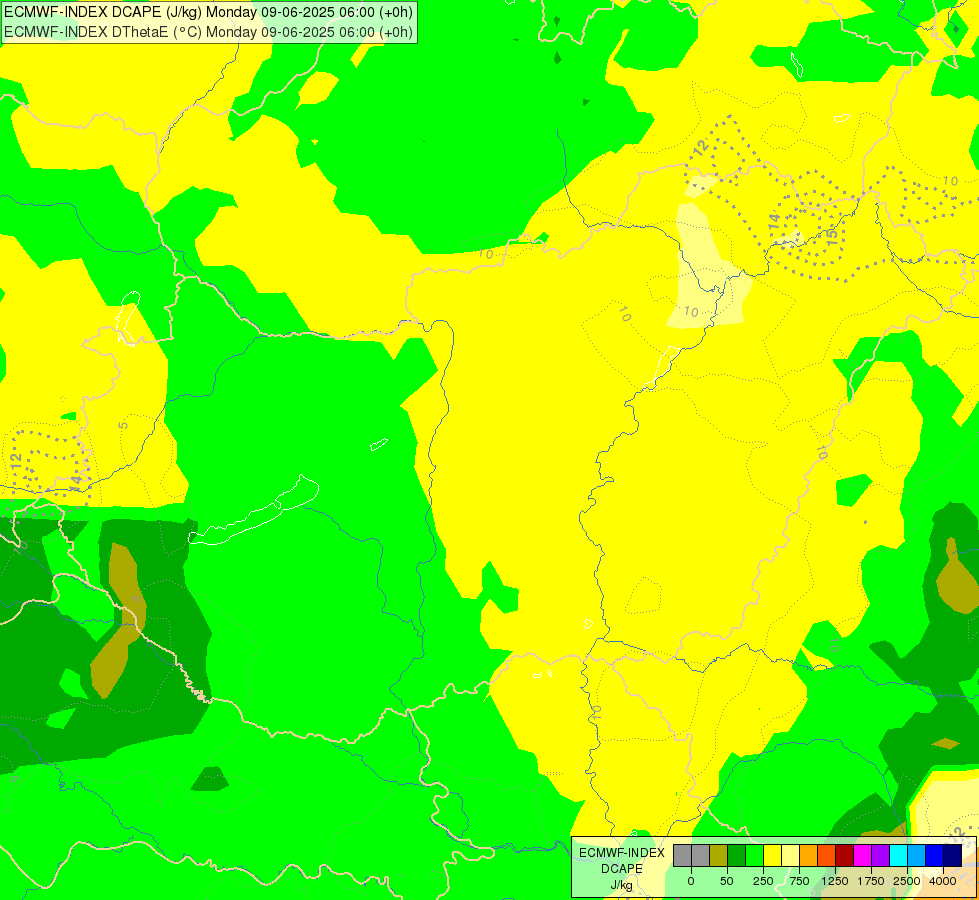979x900 pixels.
Task: Click the '15' contour label on the map
Action: click(x=831, y=237)
